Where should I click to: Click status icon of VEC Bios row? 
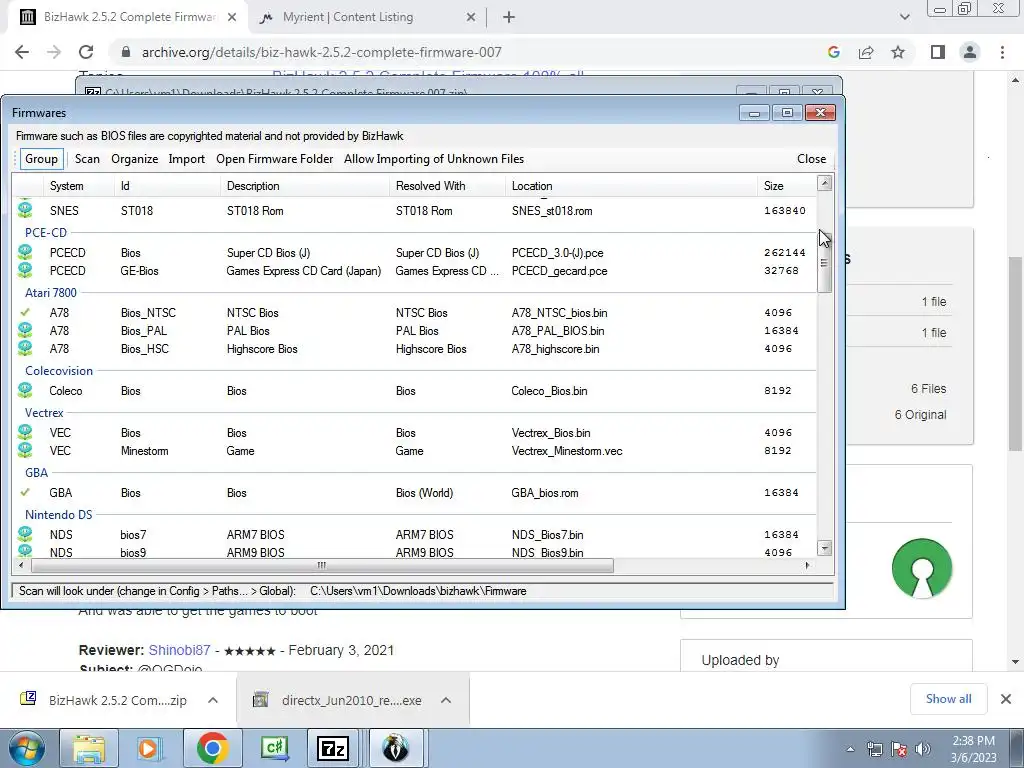tap(25, 432)
